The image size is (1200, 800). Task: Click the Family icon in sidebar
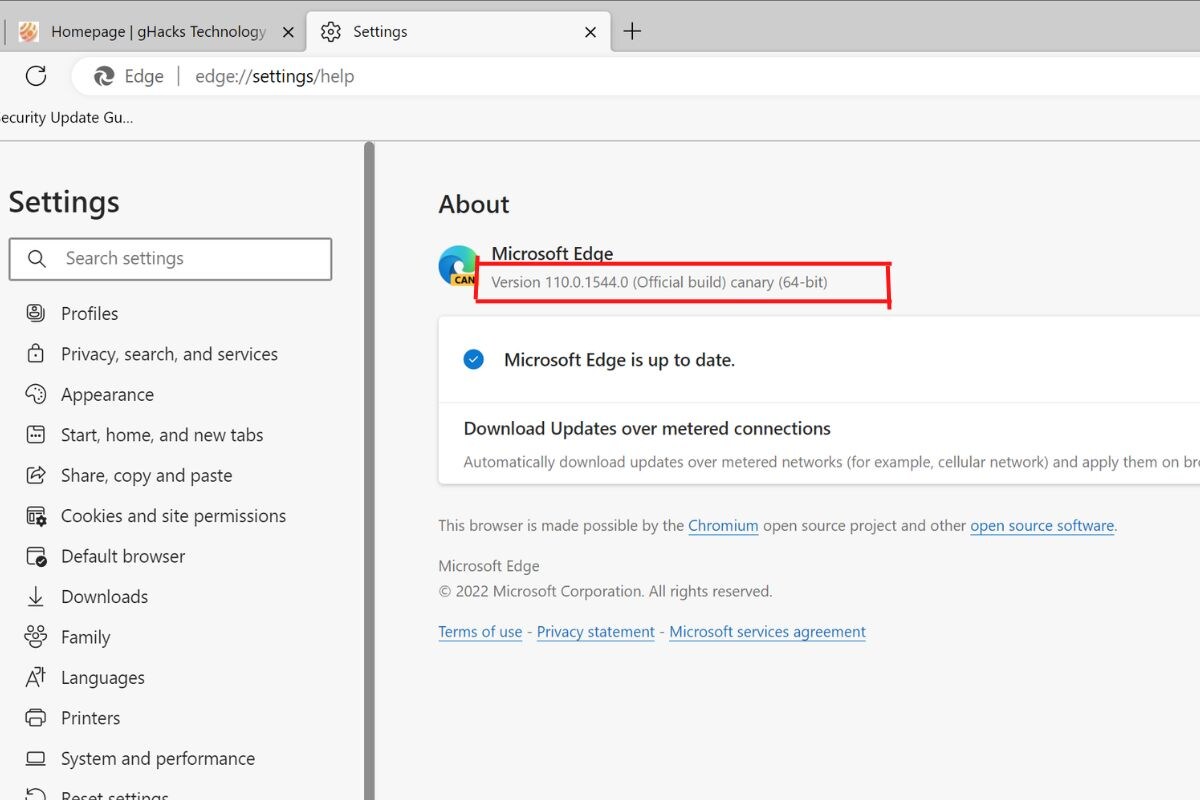[x=36, y=637]
